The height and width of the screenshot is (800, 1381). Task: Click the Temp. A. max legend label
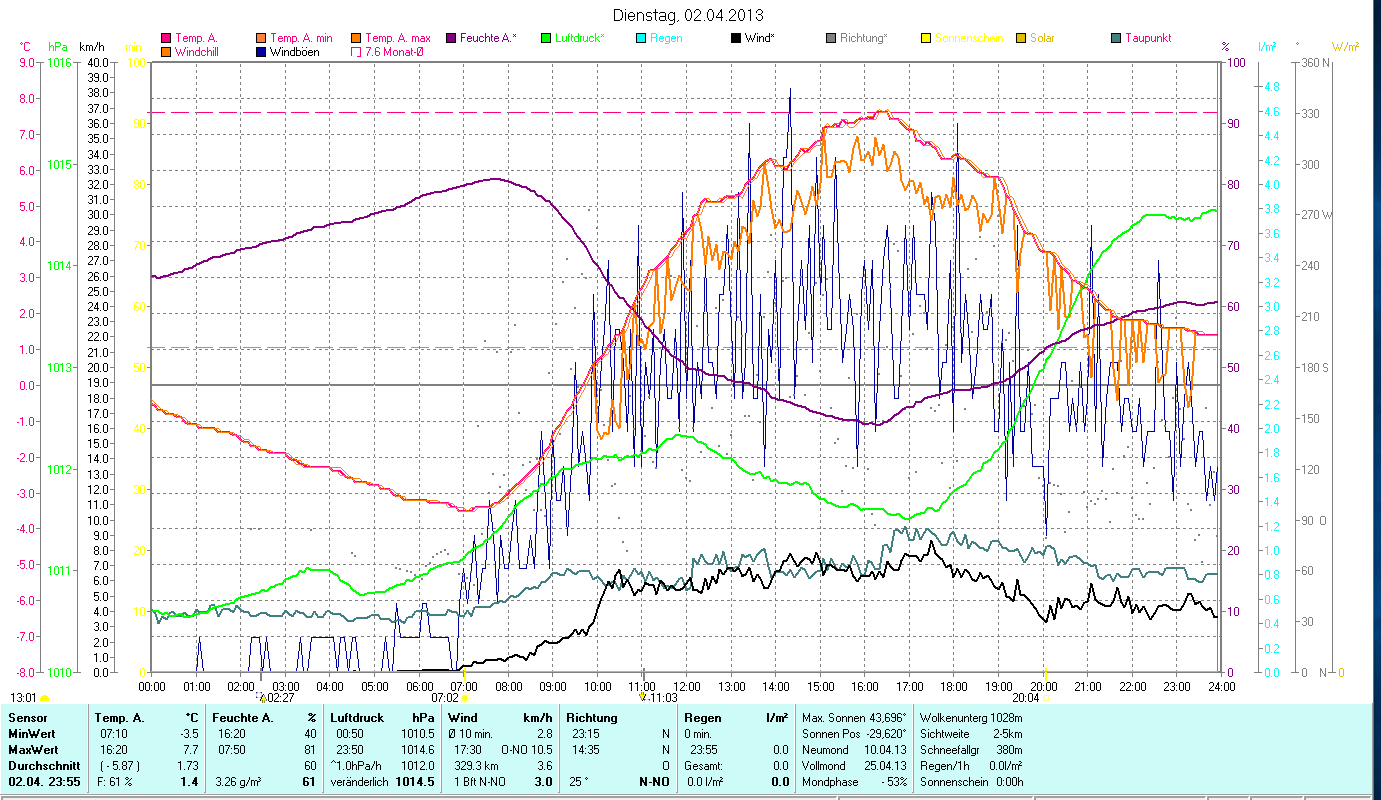[397, 39]
